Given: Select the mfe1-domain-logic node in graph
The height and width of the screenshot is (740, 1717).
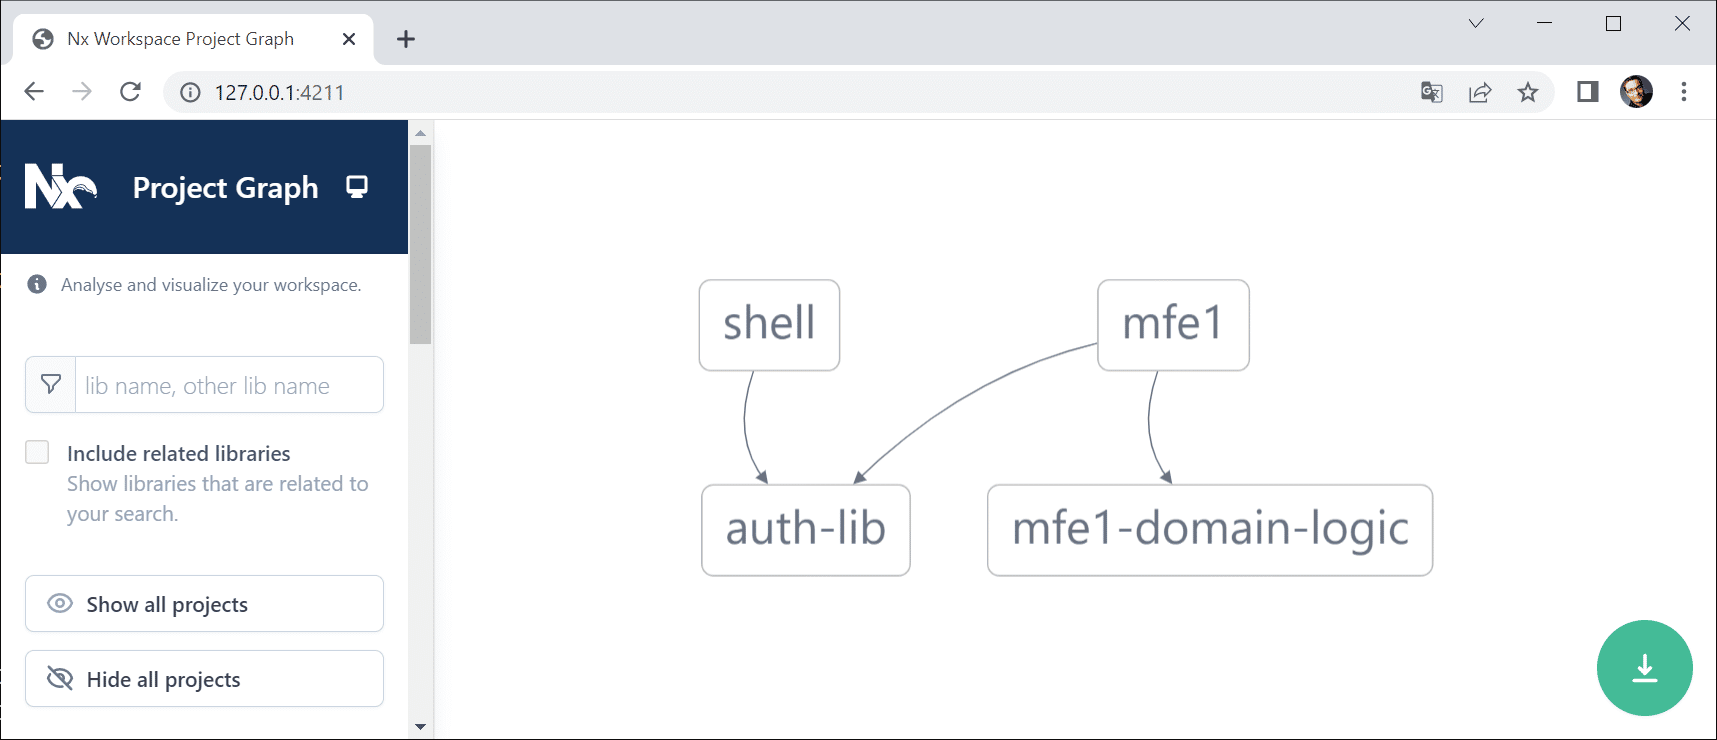Looking at the screenshot, I should (x=1209, y=530).
